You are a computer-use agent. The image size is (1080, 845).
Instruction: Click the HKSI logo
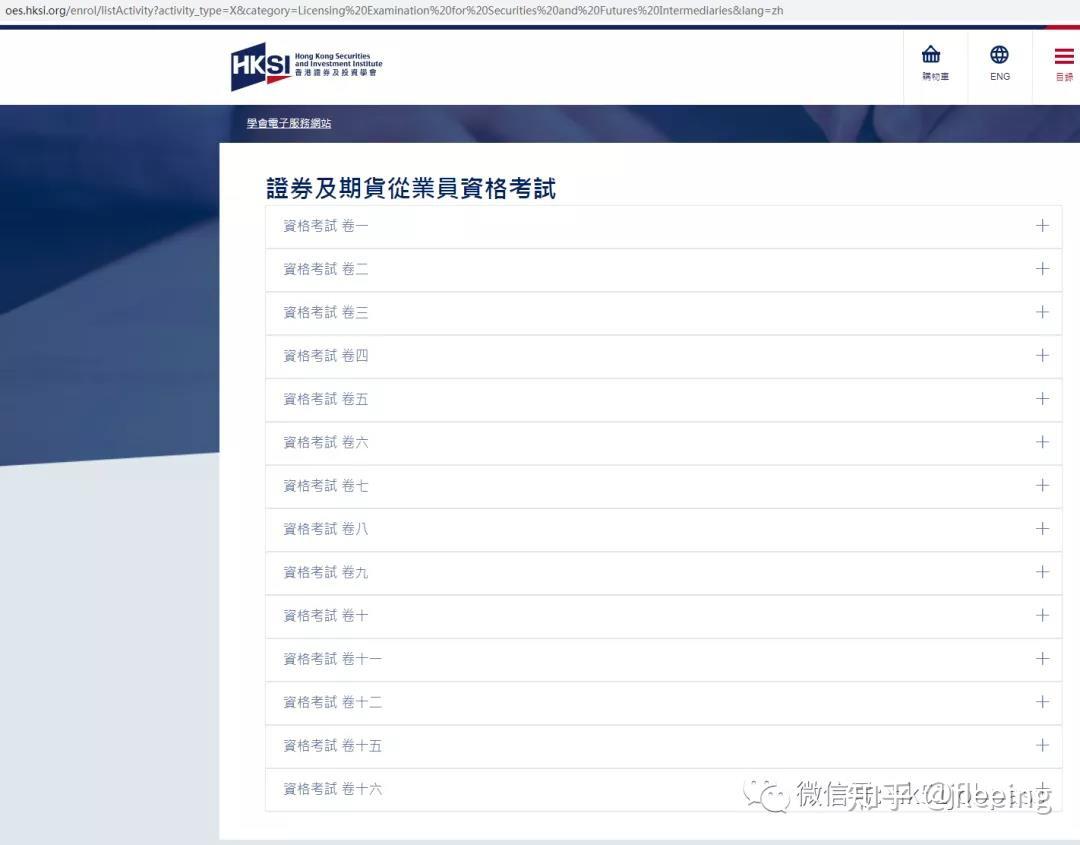[x=307, y=67]
